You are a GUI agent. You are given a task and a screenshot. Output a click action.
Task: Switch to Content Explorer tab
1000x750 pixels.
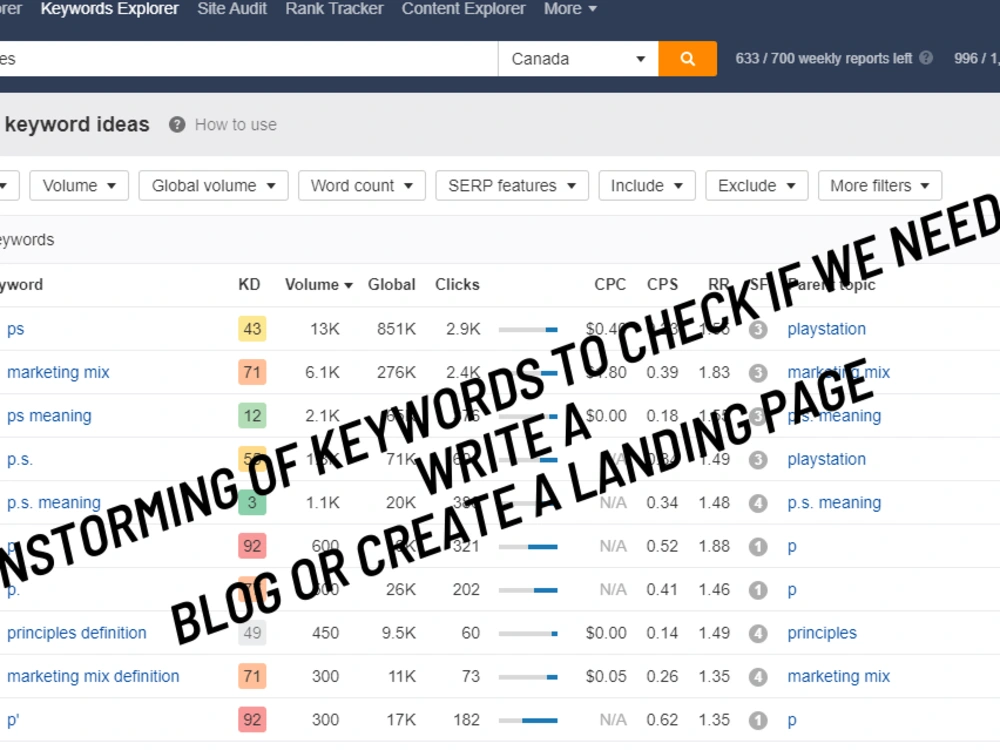463,9
